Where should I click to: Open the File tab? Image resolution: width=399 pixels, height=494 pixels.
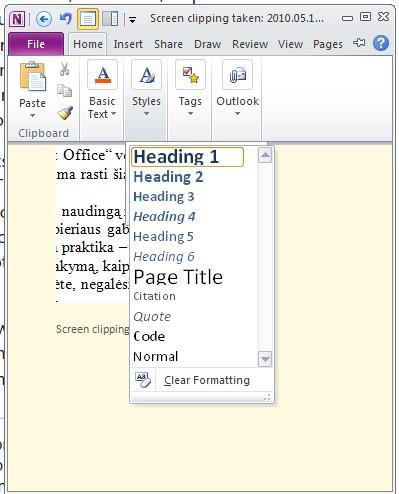[x=36, y=44]
